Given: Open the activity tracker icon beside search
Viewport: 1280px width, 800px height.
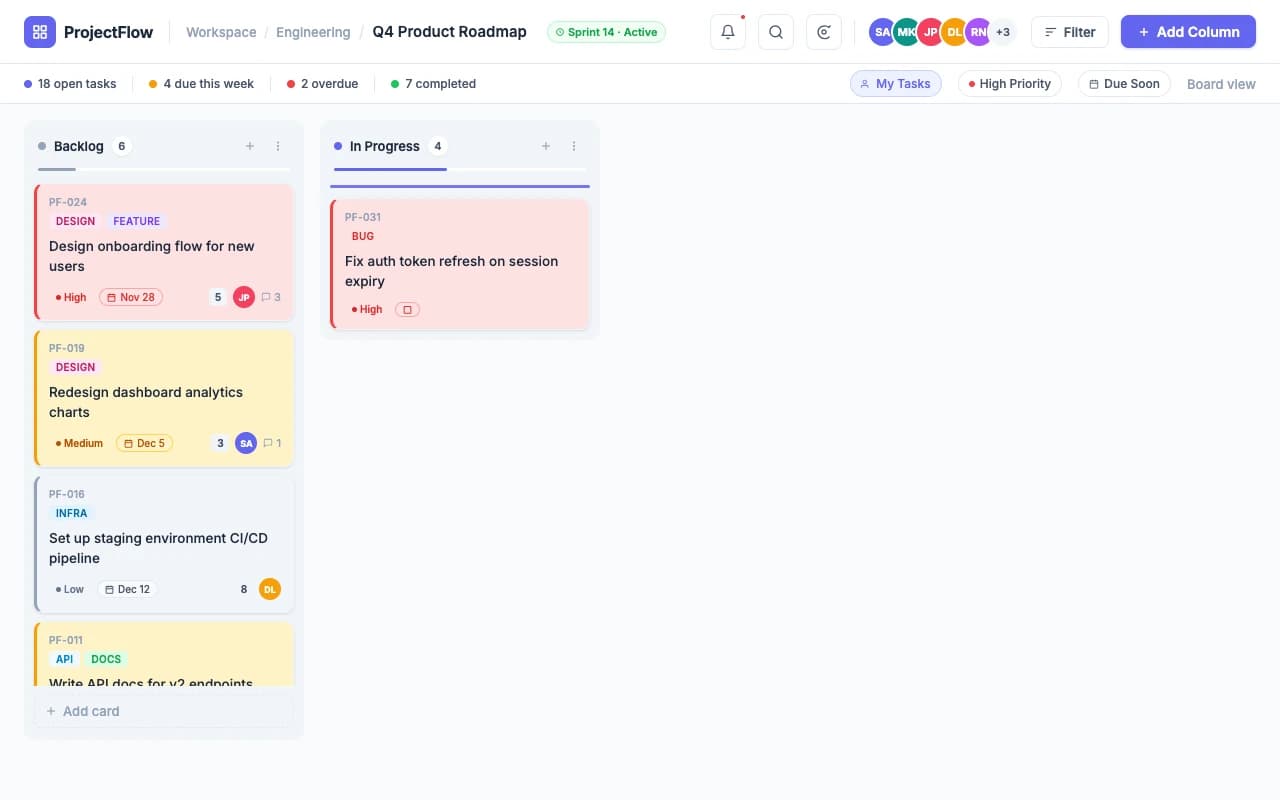Looking at the screenshot, I should click(823, 31).
